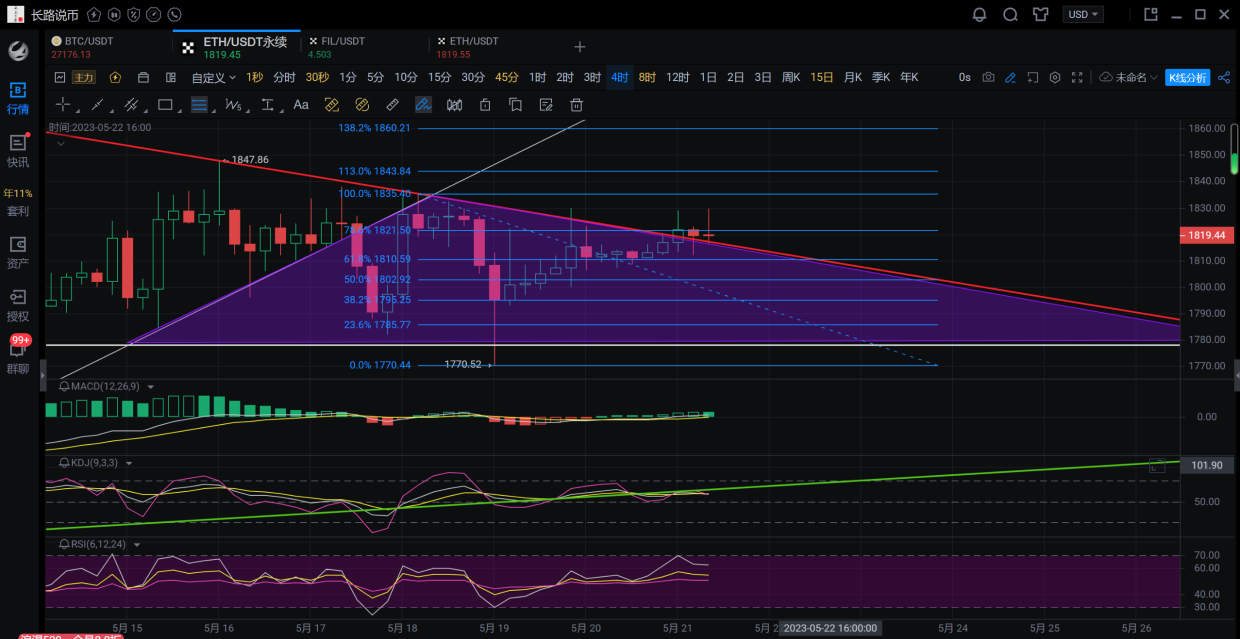Viewport: 1240px width, 639px height.
Task: Switch to the ETH/USDT spot tab
Action: click(492, 47)
